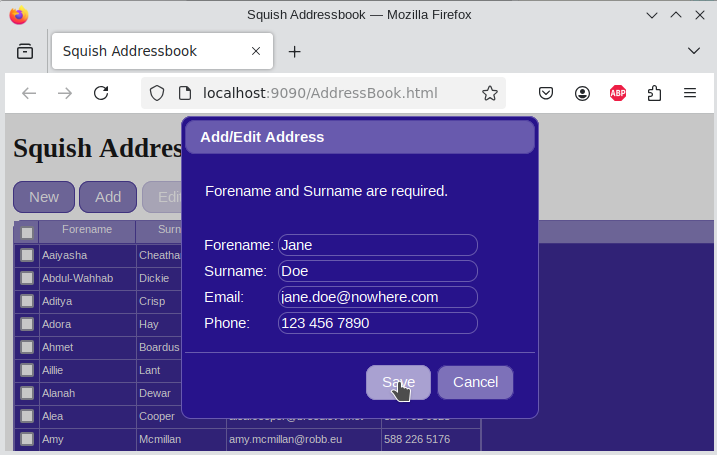The width and height of the screenshot is (717, 455).
Task: Click the Add/Edit Address dialog title
Action: point(262,137)
